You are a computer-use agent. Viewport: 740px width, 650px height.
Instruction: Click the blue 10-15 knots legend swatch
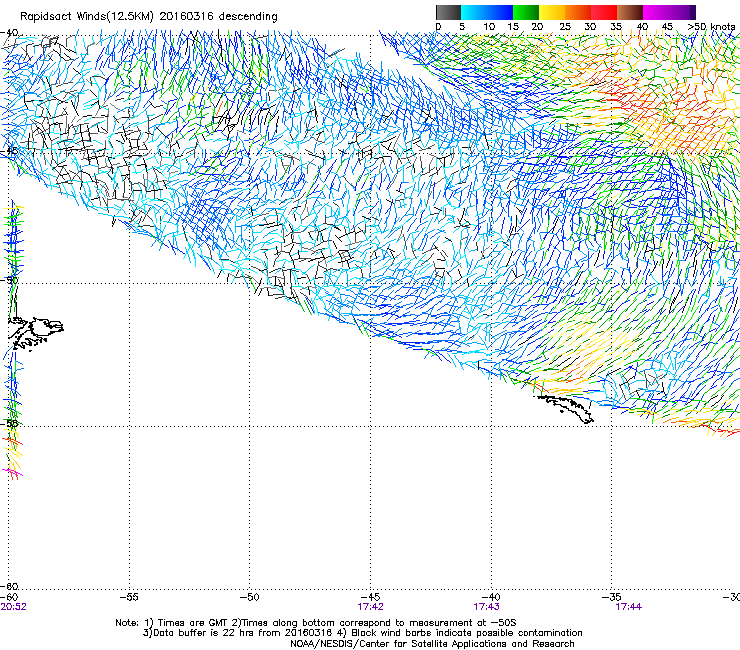(x=500, y=12)
